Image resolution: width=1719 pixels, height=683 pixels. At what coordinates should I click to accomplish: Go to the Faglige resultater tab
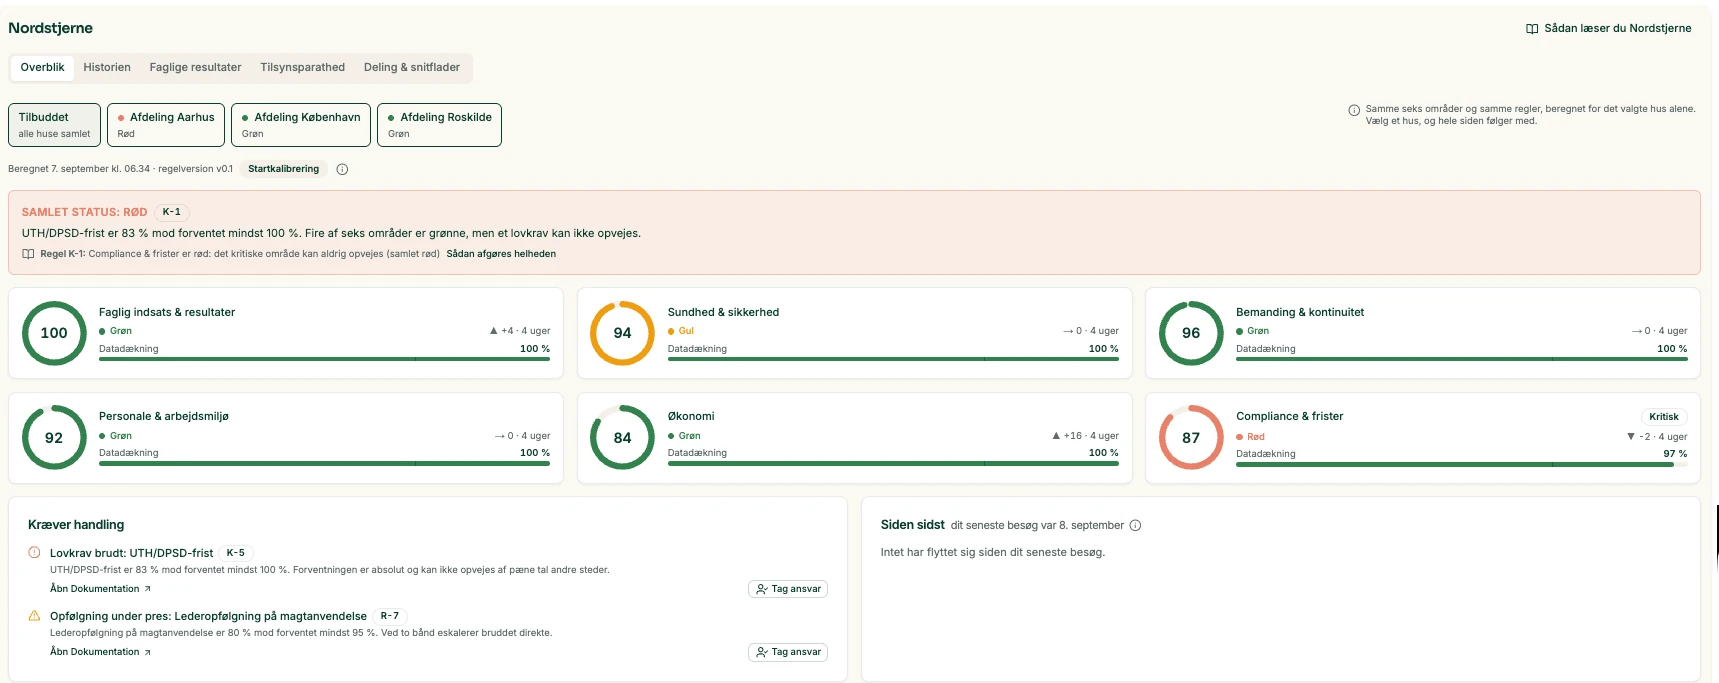[x=196, y=68]
